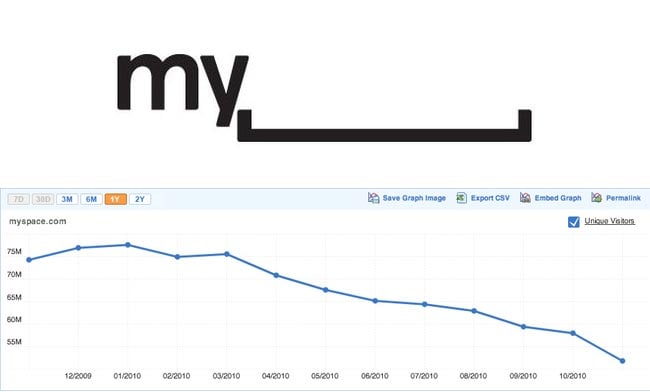
Task: Click the Embed Graph icon
Action: point(525,198)
